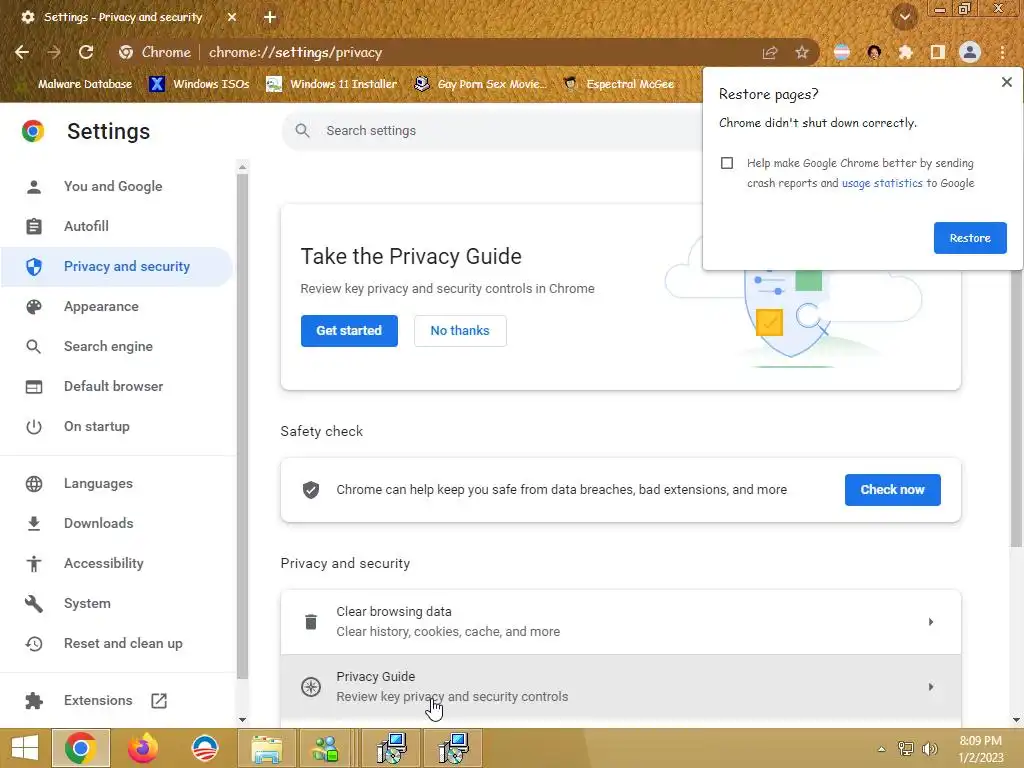This screenshot has width=1024, height=768.
Task: Select Autofill in sidebar
Action: click(86, 226)
